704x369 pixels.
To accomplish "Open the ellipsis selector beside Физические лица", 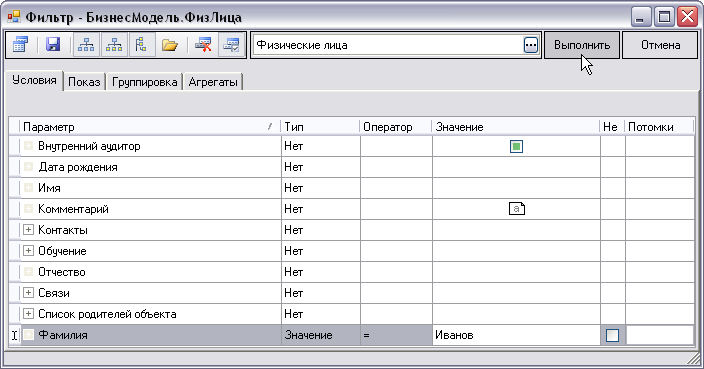I will pos(531,45).
